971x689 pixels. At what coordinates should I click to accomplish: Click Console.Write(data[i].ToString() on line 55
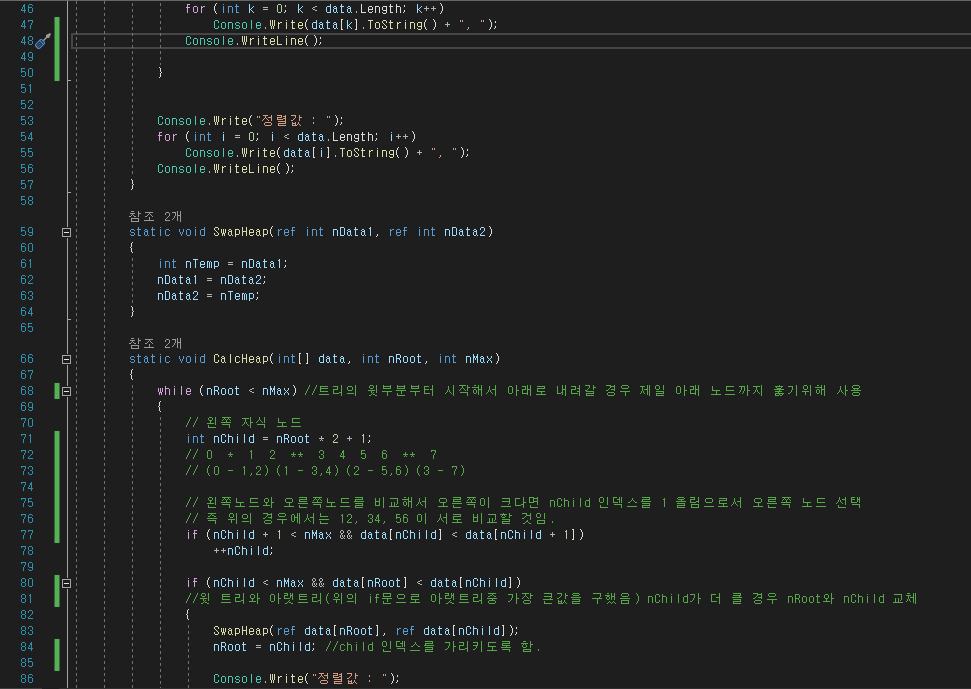[x=328, y=153]
